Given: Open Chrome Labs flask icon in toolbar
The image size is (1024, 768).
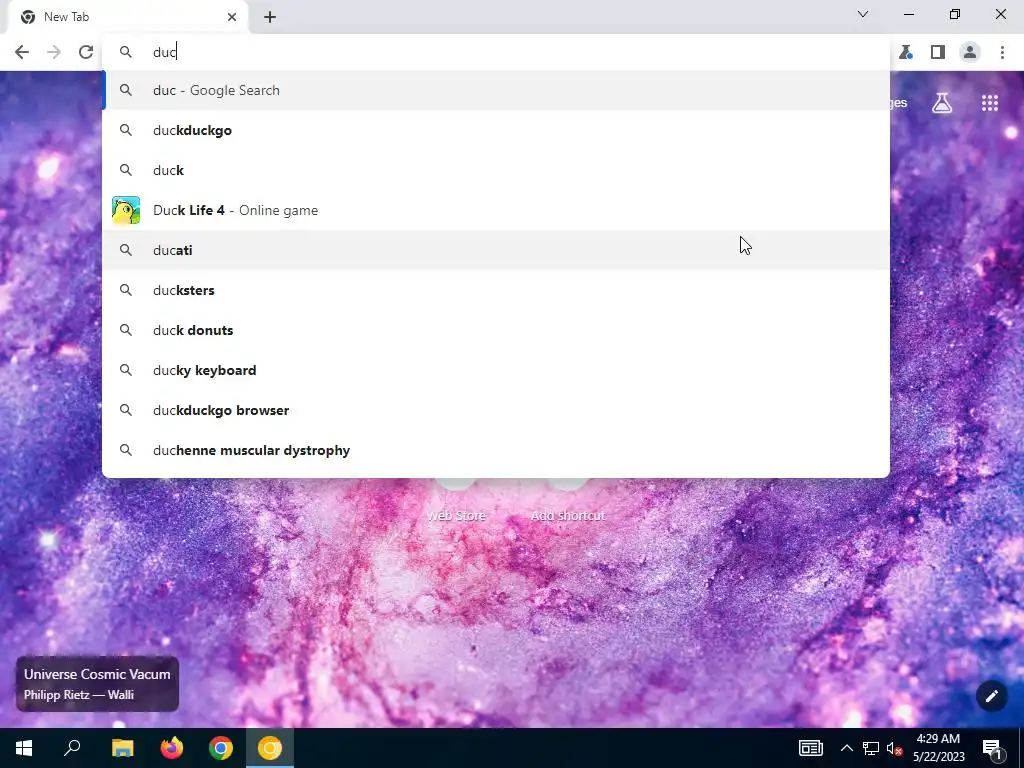Looking at the screenshot, I should point(906,52).
